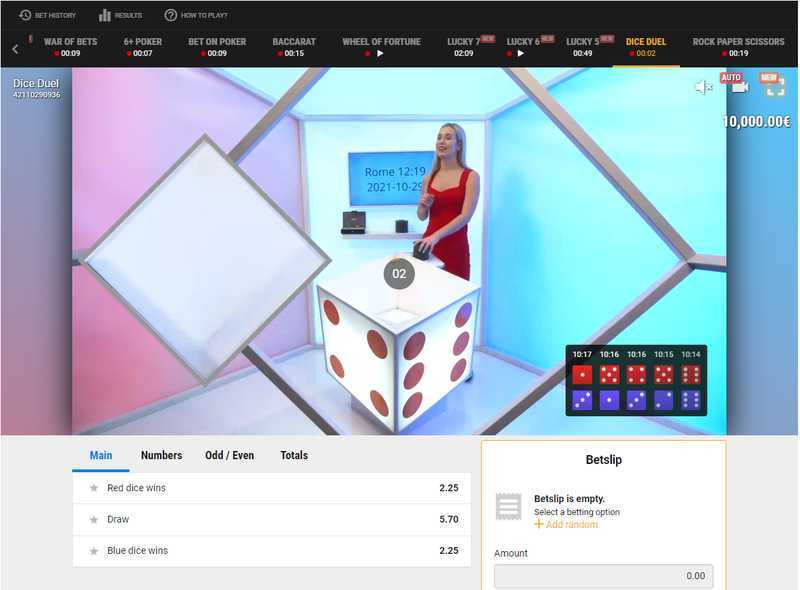Favorite the Draw bet star
Viewport: 800px width, 590px height.
(94, 520)
